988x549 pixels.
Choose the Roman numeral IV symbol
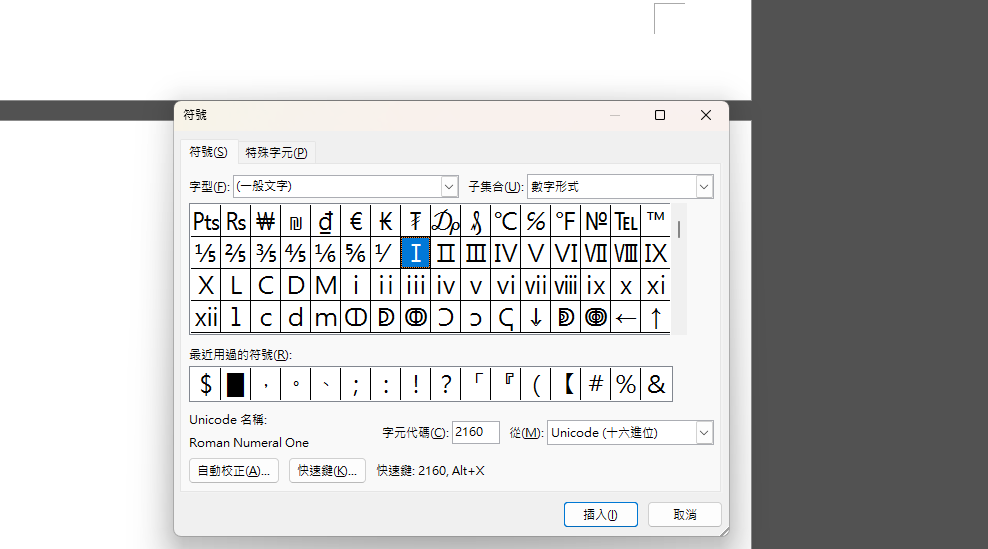pos(506,253)
